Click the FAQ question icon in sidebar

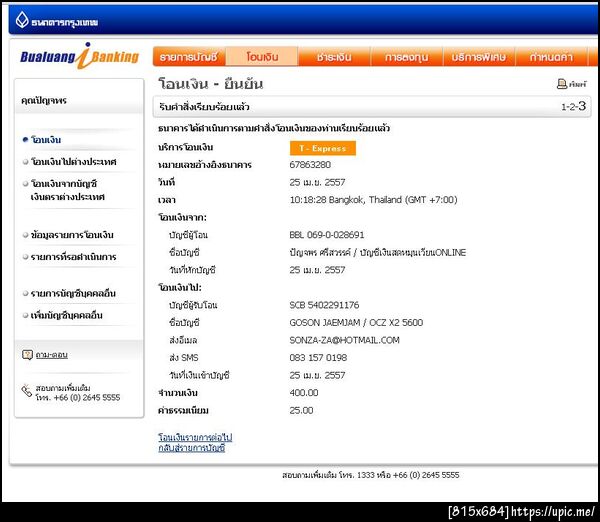[x=27, y=355]
